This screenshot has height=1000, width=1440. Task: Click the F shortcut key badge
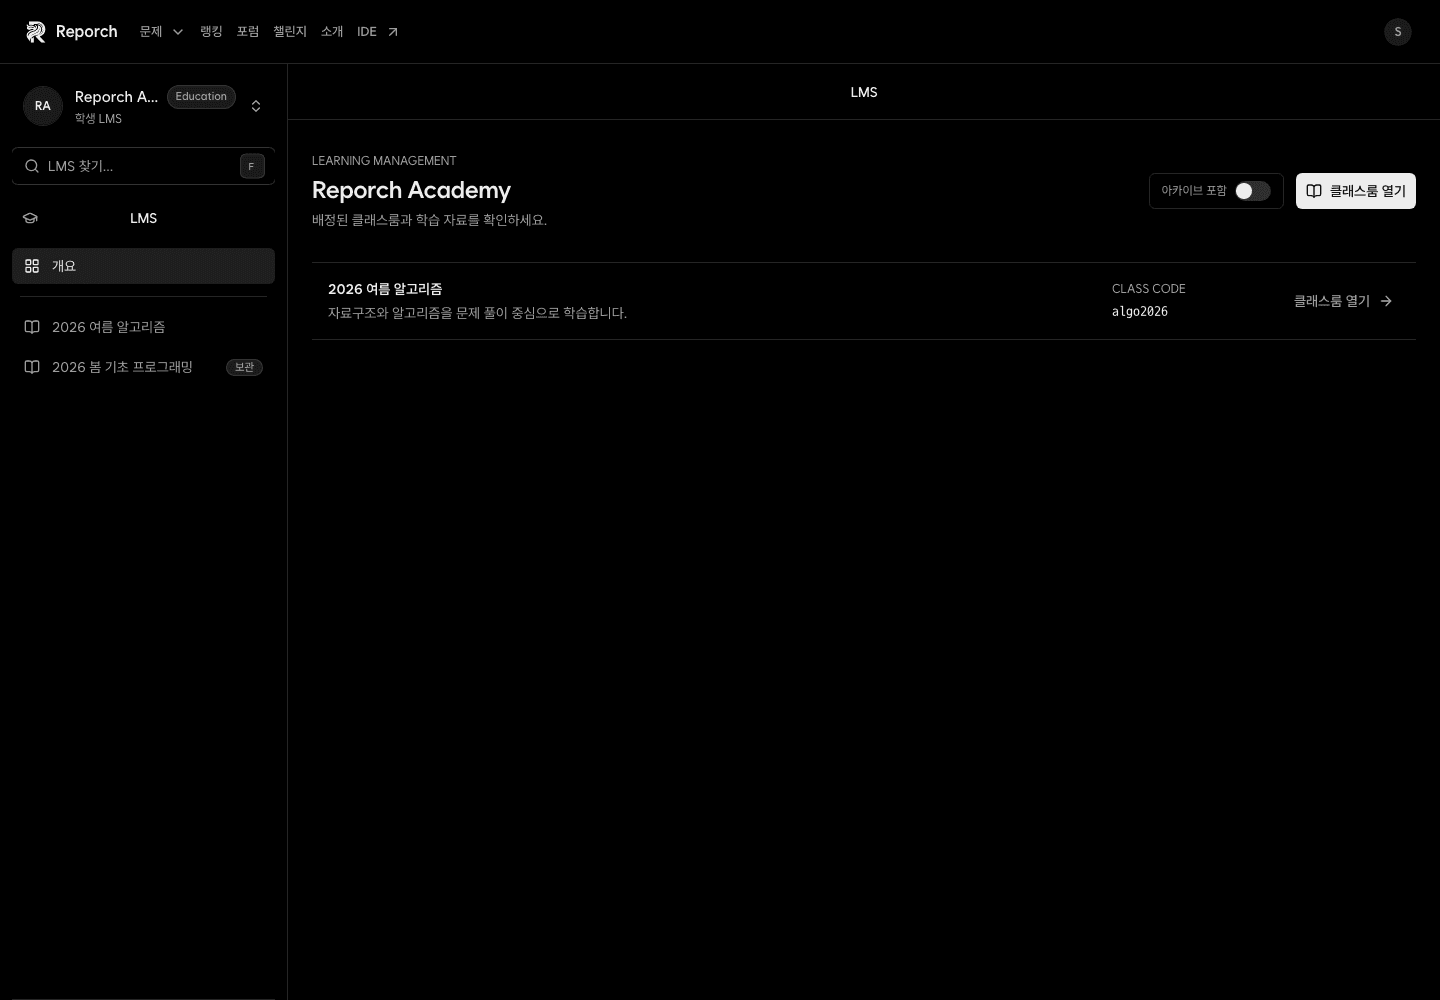click(252, 166)
